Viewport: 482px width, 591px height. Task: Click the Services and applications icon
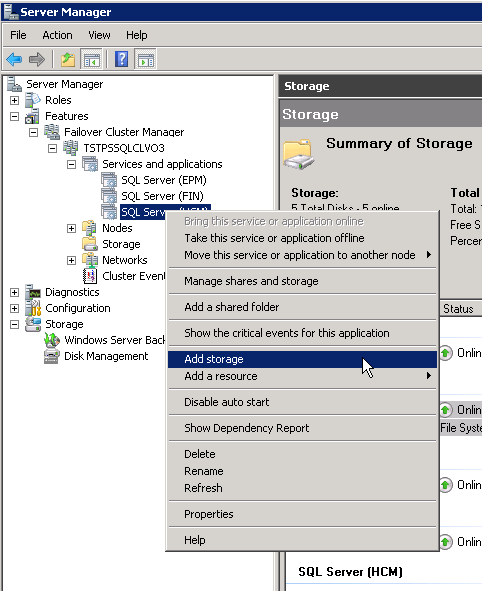pos(90,164)
